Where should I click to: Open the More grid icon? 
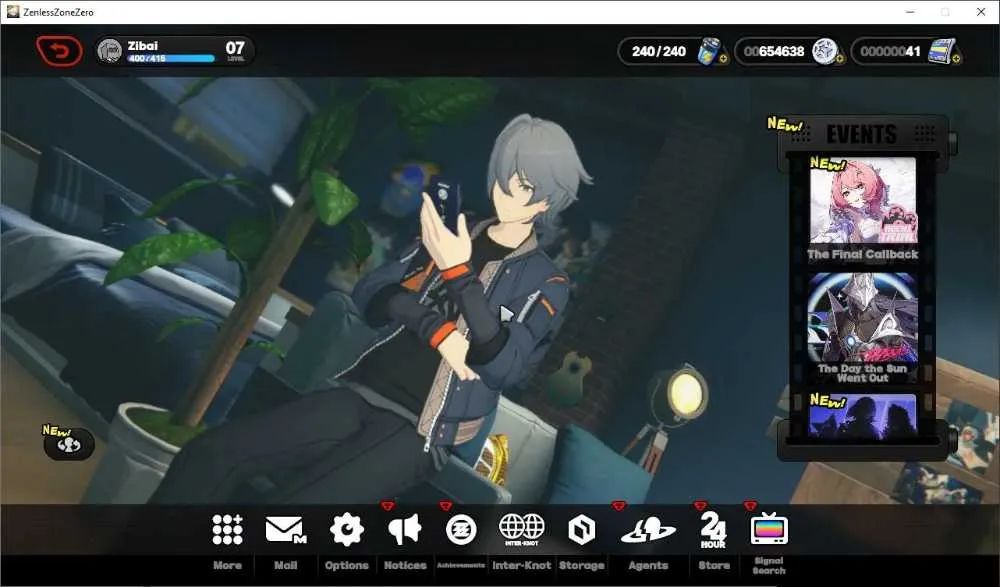(227, 530)
